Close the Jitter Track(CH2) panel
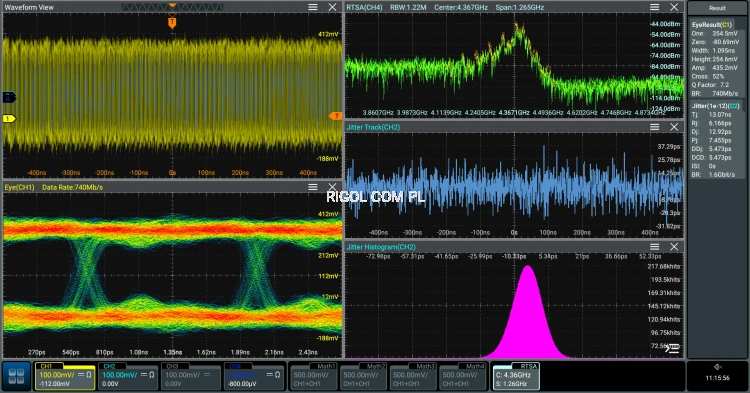 pos(674,127)
